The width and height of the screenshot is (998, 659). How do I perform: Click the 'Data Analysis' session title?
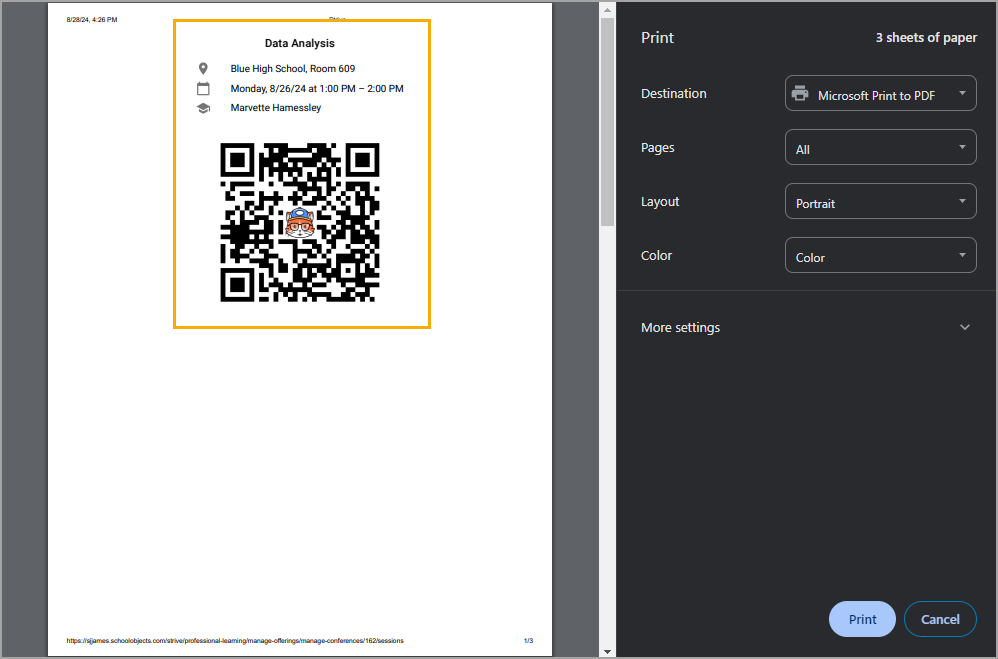coord(300,43)
